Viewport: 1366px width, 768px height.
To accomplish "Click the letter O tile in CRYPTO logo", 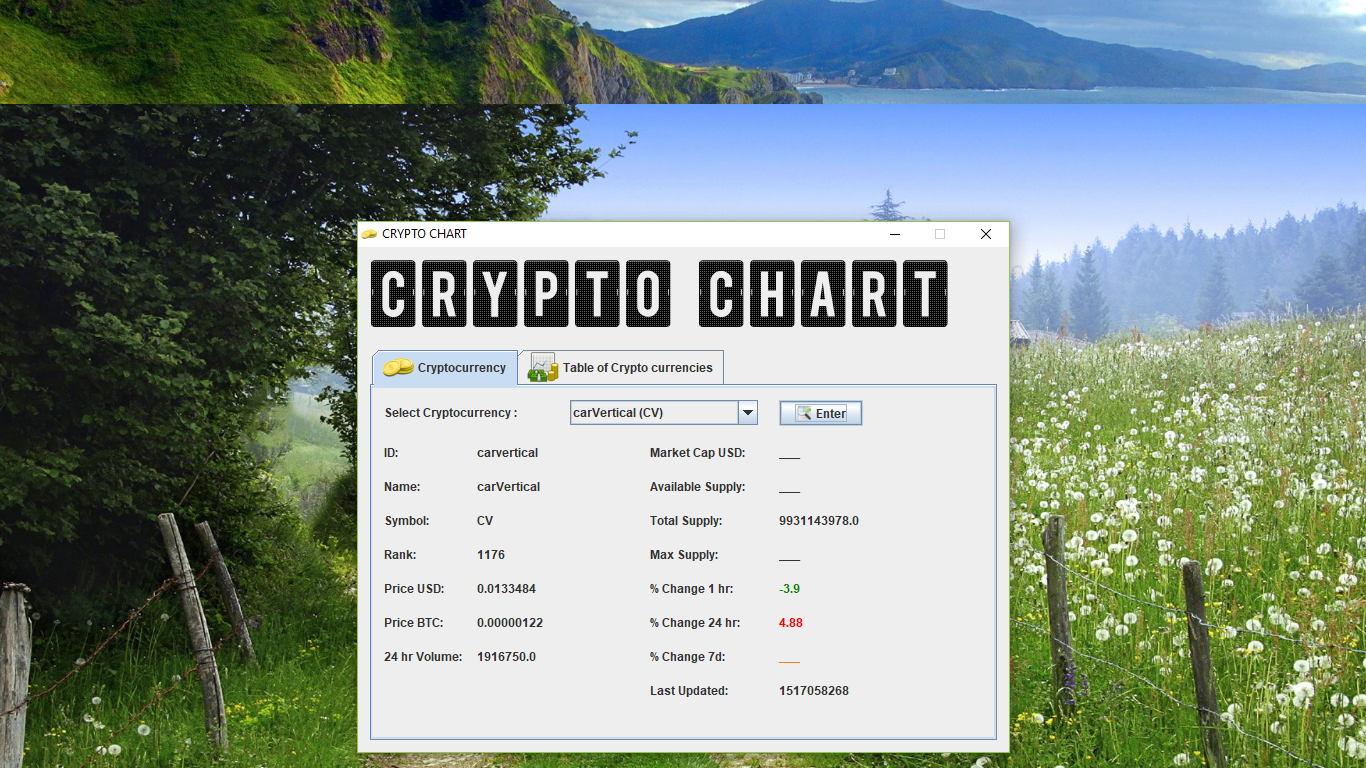I will tap(646, 294).
